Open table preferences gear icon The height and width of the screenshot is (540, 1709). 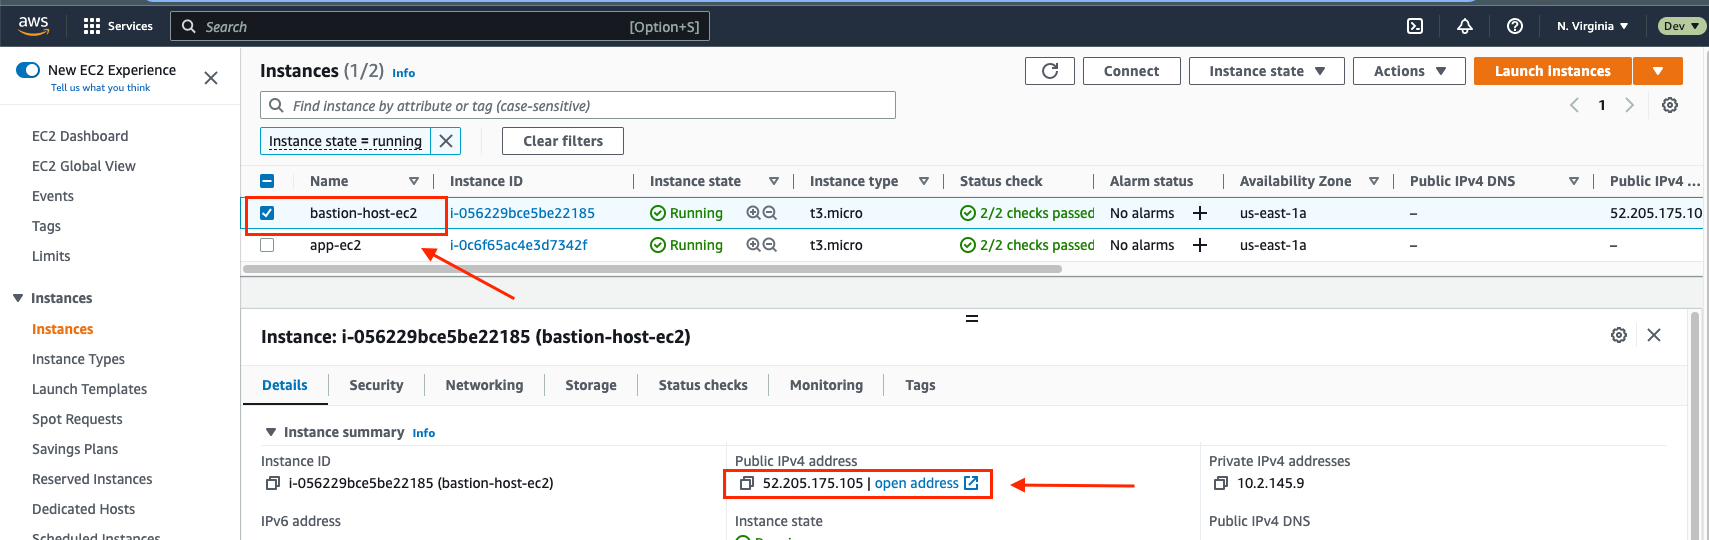pyautogui.click(x=1670, y=105)
